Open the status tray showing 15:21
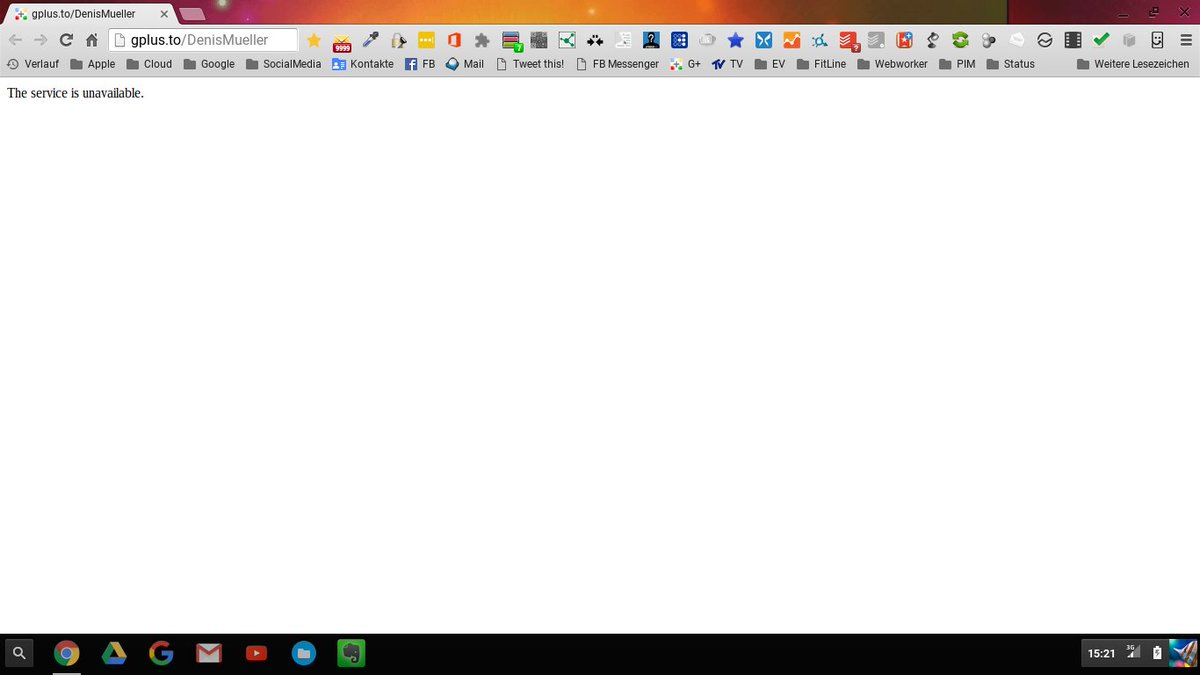This screenshot has height=675, width=1200. coord(1139,653)
